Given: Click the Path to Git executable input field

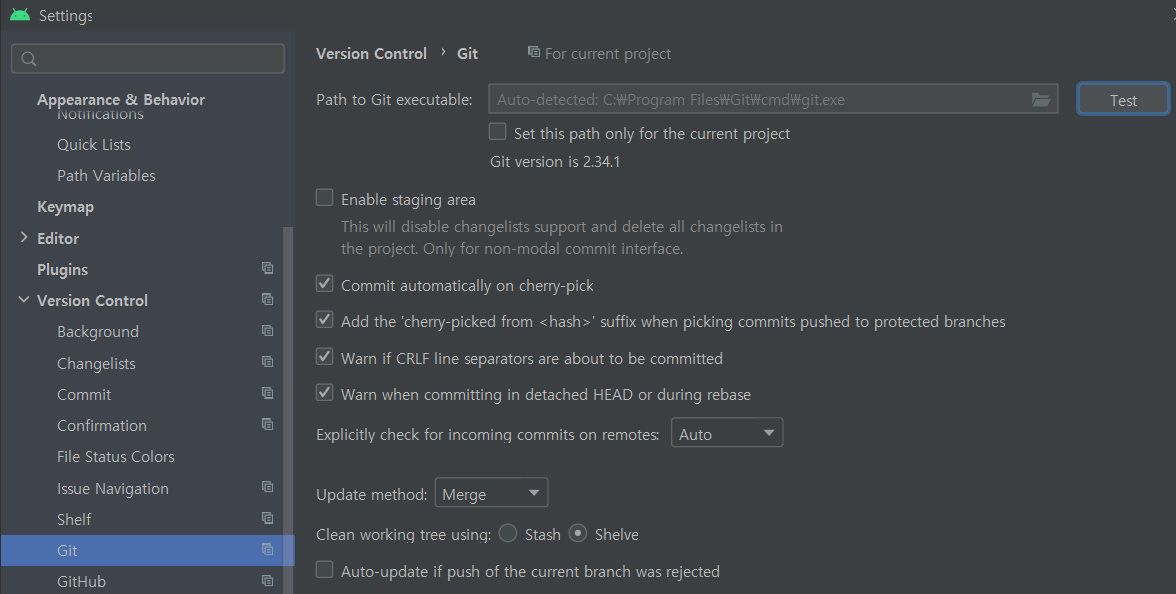Looking at the screenshot, I should pos(750,99).
